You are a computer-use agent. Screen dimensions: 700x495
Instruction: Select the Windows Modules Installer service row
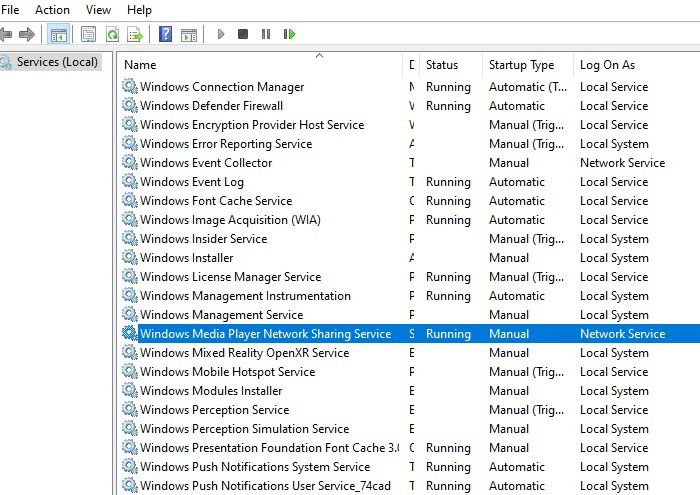[410, 391]
